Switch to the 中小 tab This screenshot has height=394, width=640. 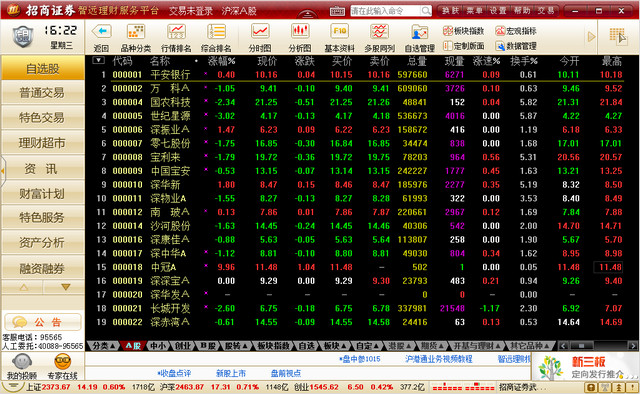coord(158,346)
